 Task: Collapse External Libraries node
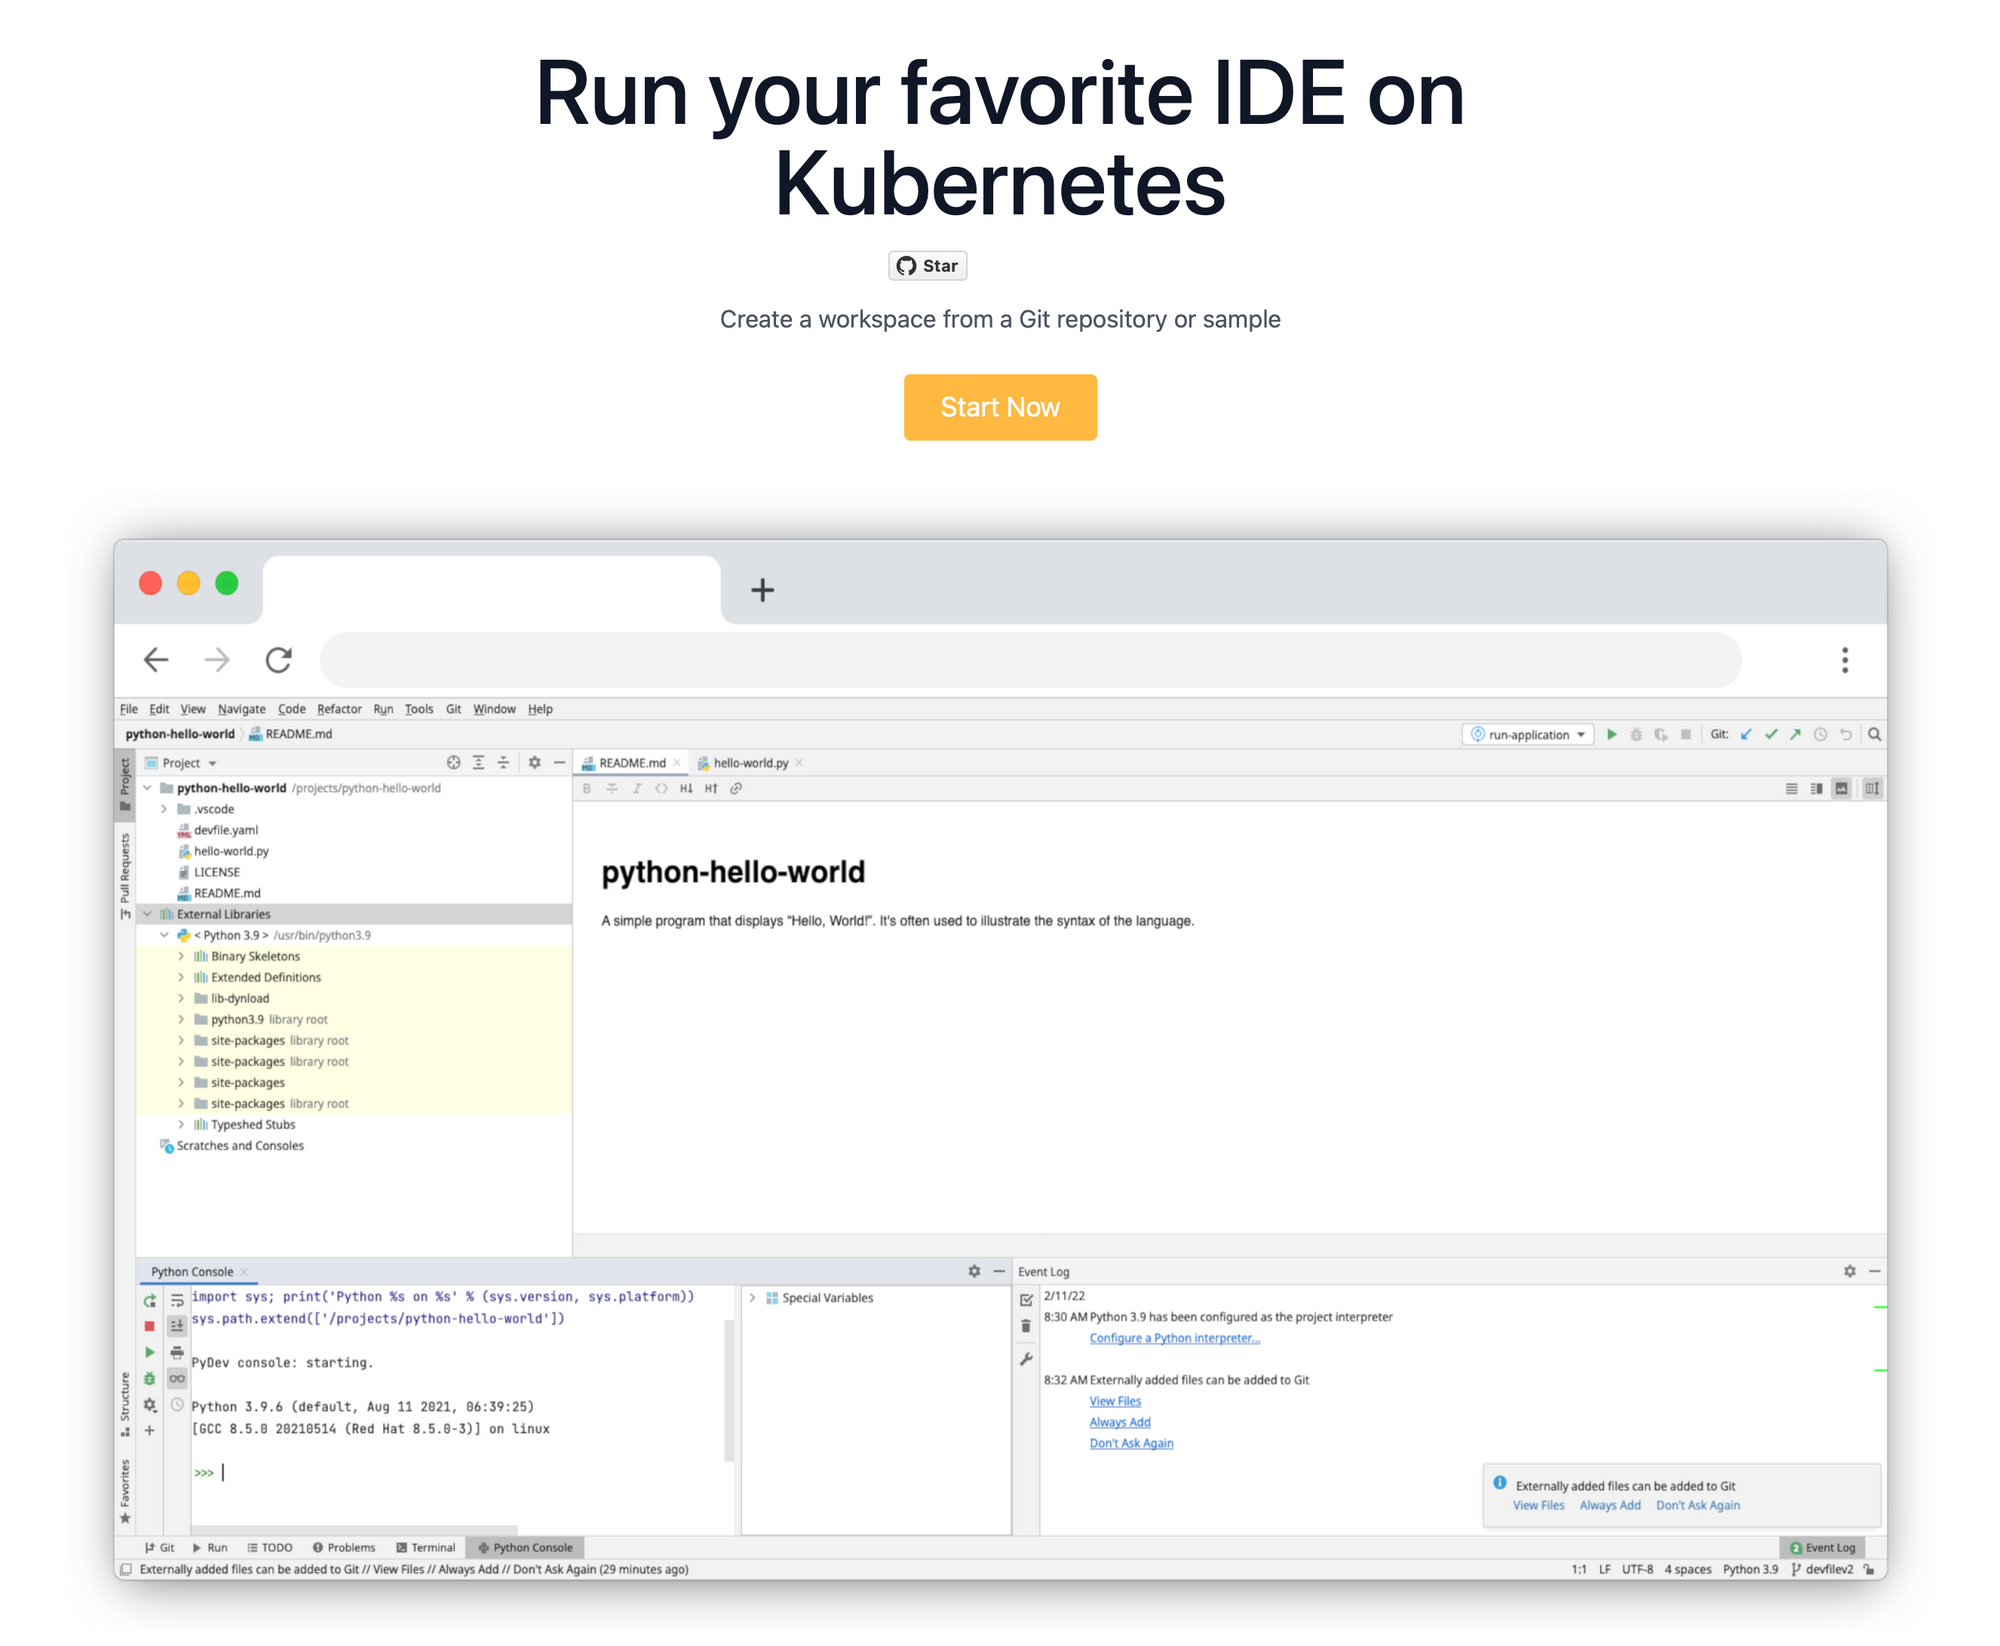point(148,914)
